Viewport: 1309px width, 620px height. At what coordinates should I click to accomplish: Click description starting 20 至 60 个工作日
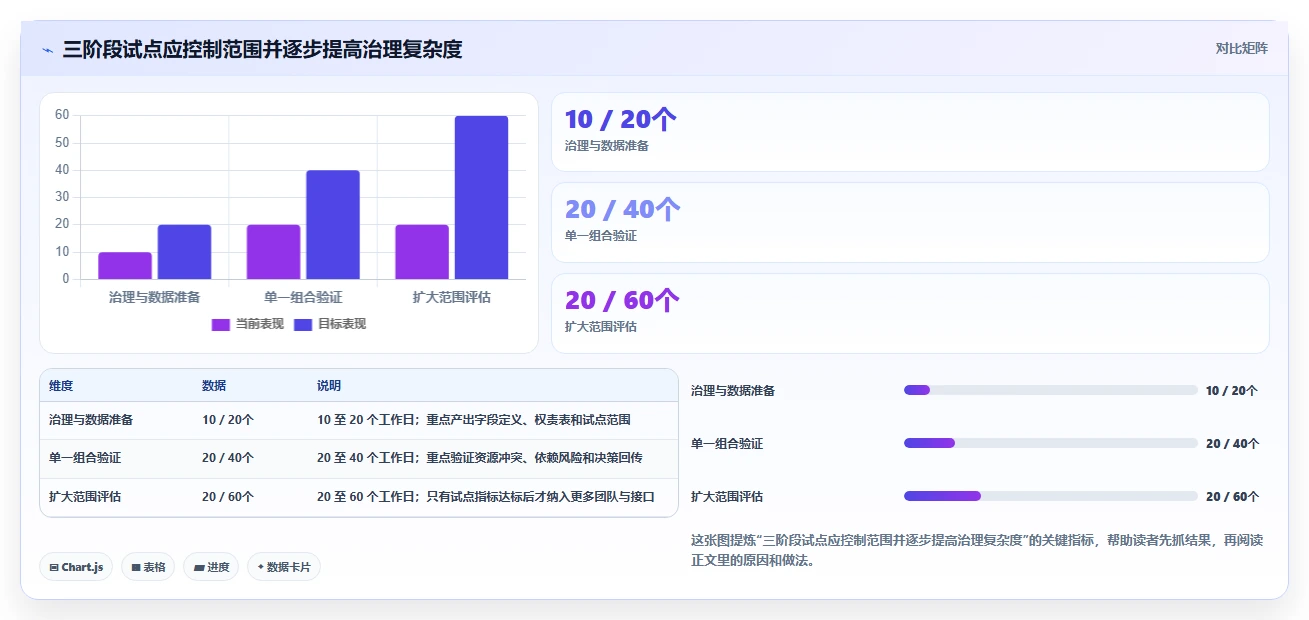point(486,496)
